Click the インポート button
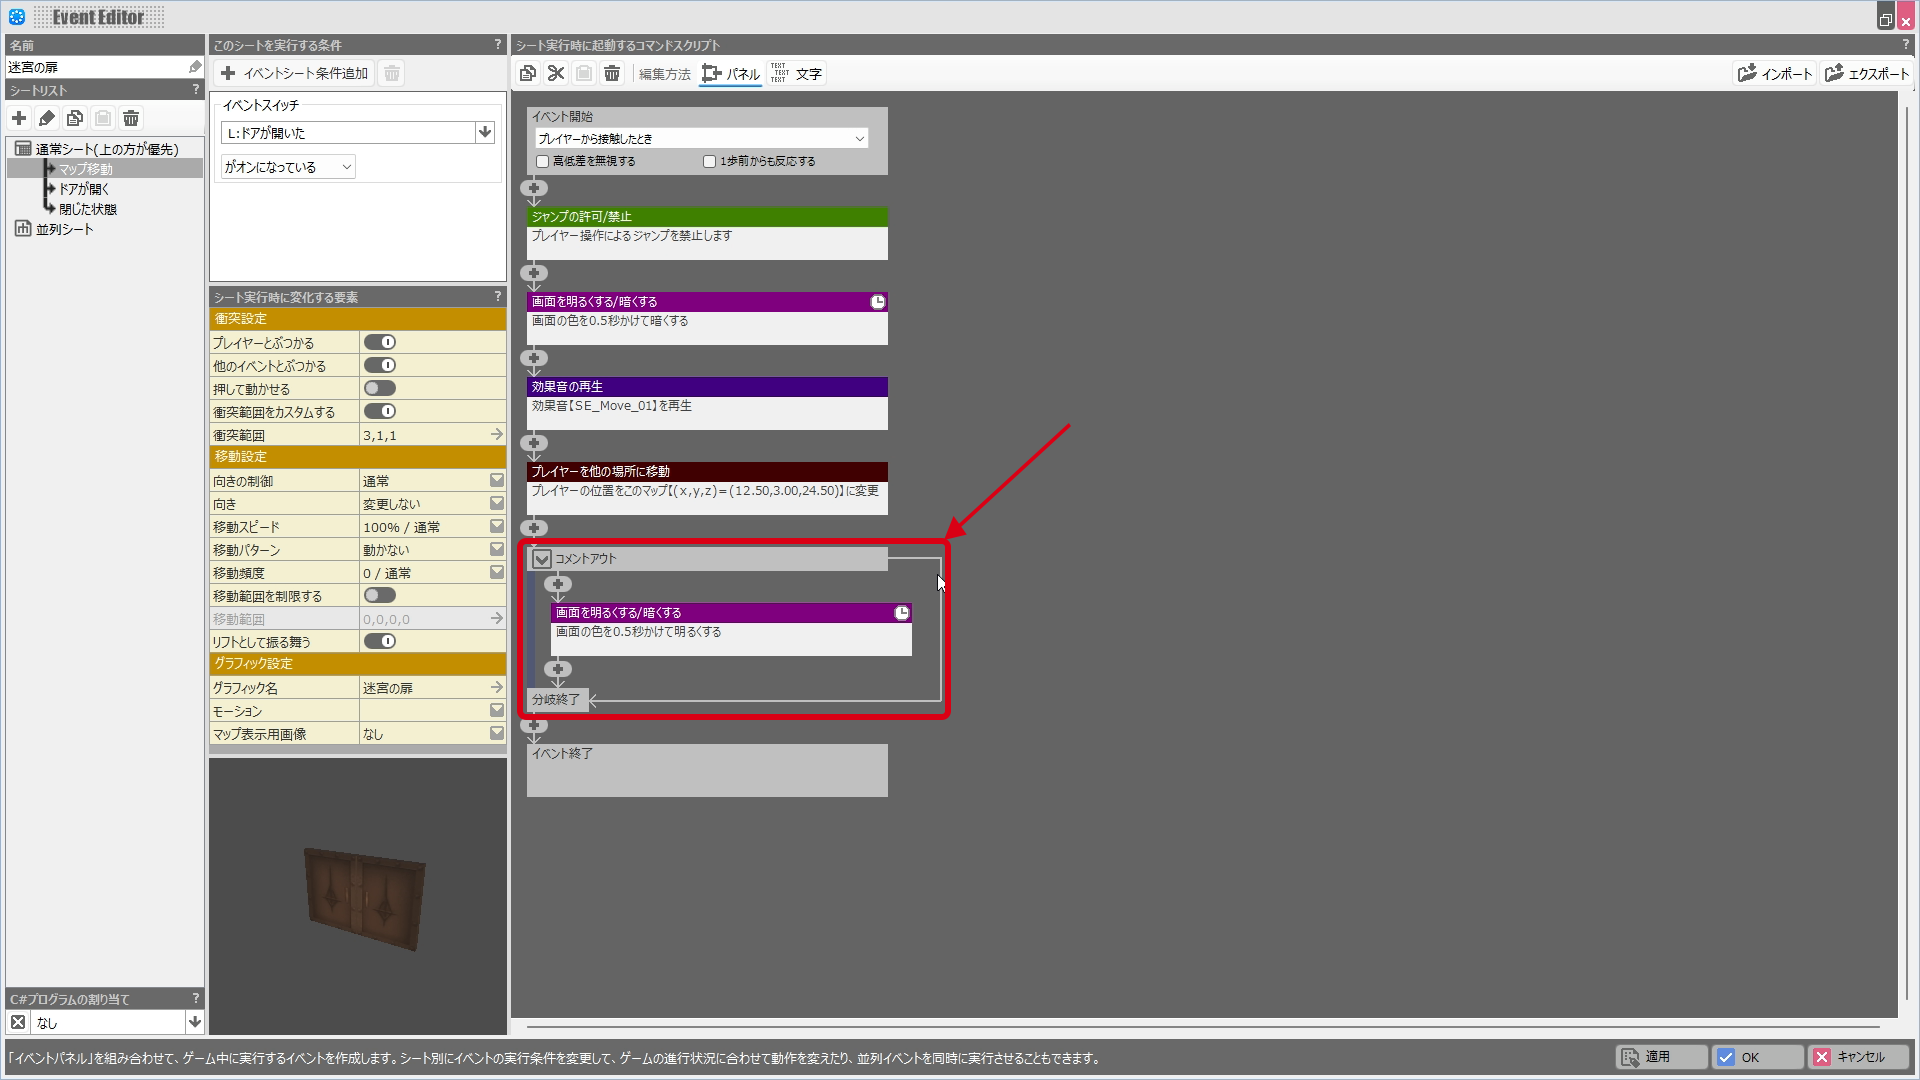The image size is (1920, 1080). coord(1775,73)
